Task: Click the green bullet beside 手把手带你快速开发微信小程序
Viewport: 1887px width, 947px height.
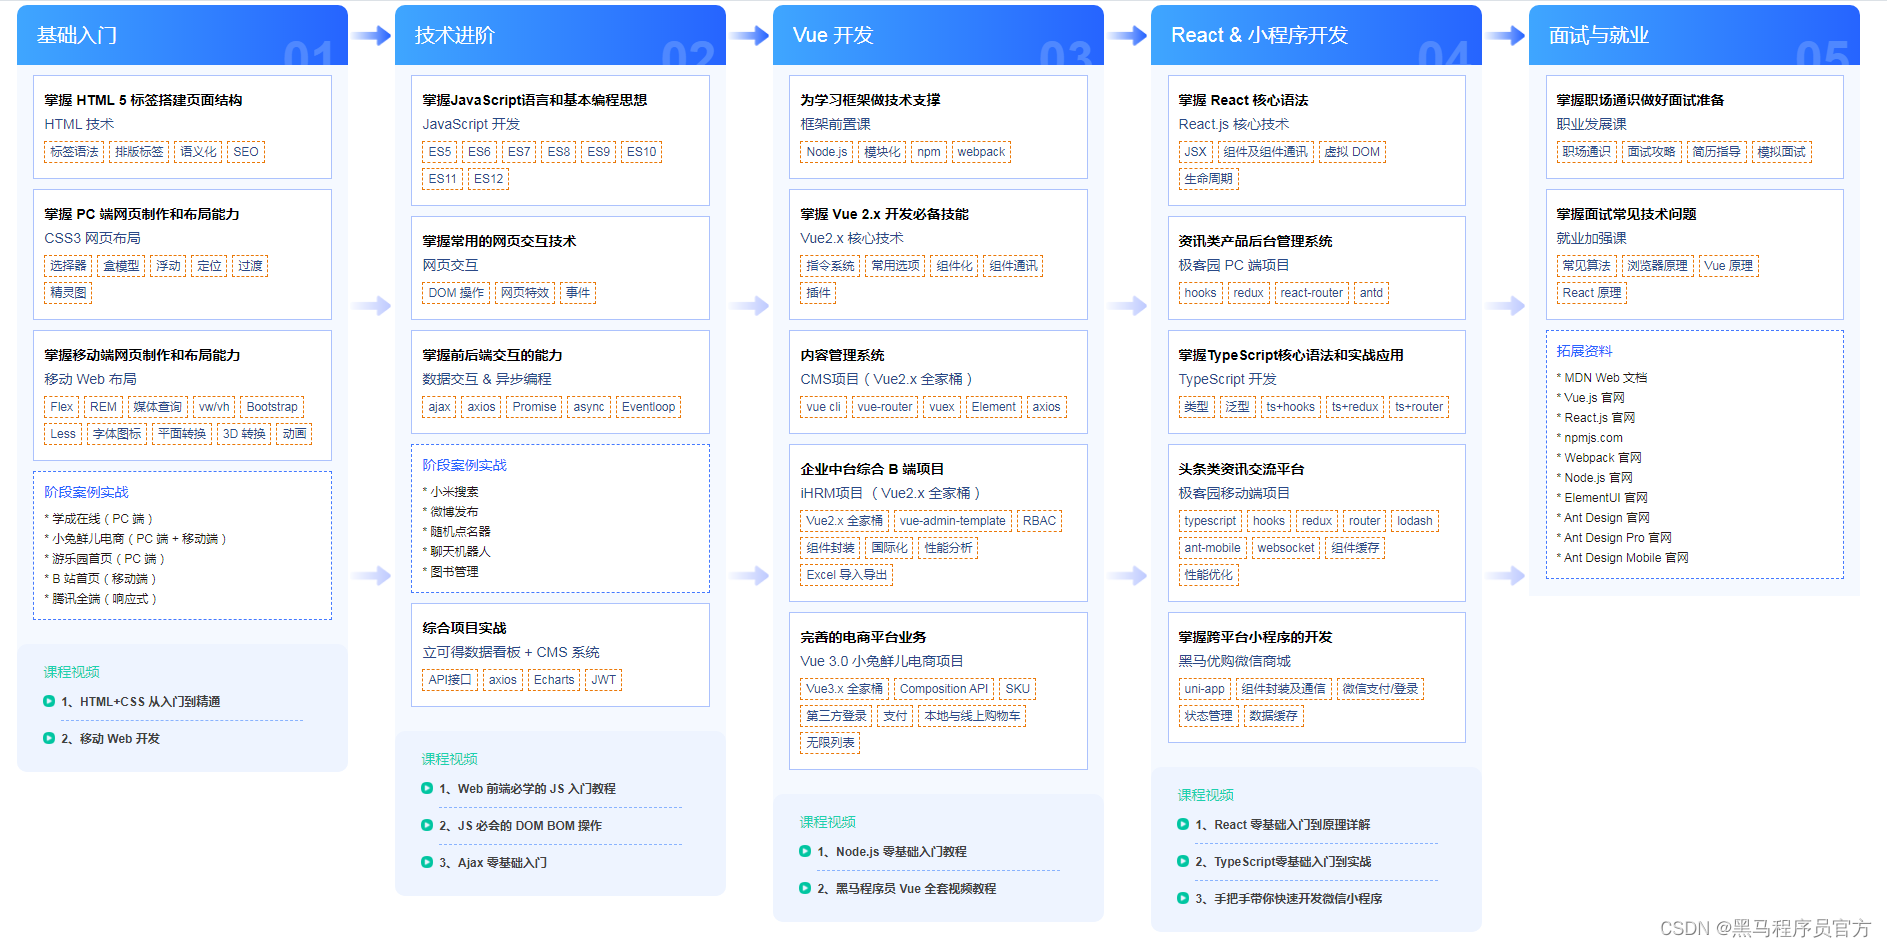Action: point(1183,898)
